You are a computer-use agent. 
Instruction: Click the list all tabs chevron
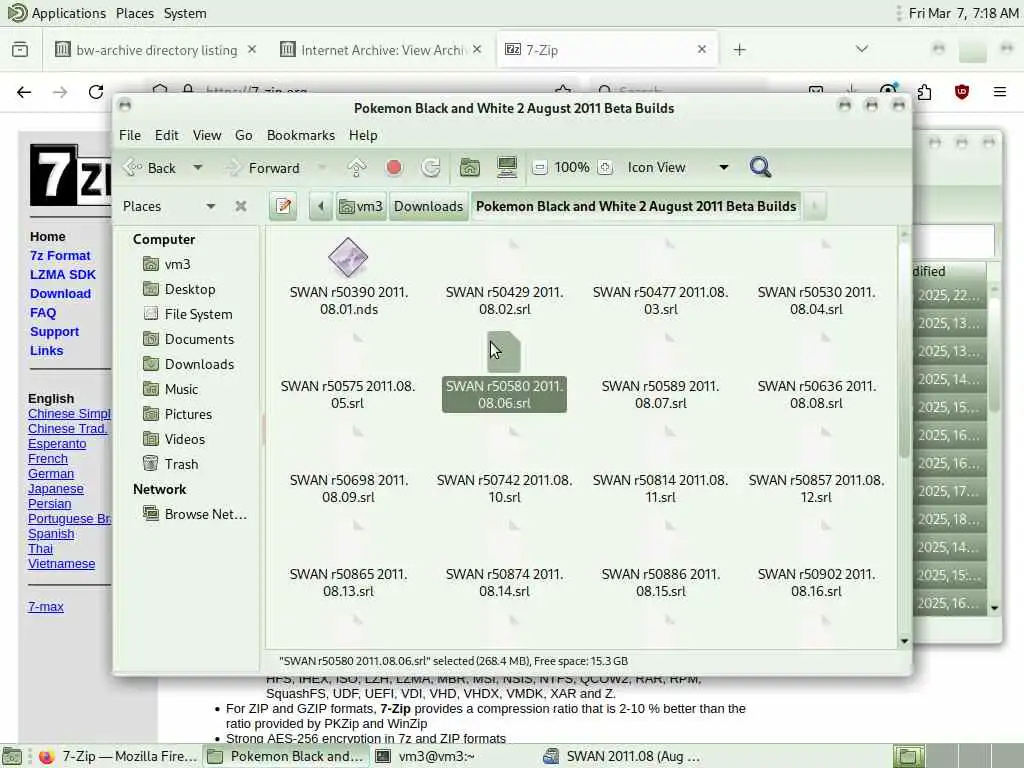862,49
